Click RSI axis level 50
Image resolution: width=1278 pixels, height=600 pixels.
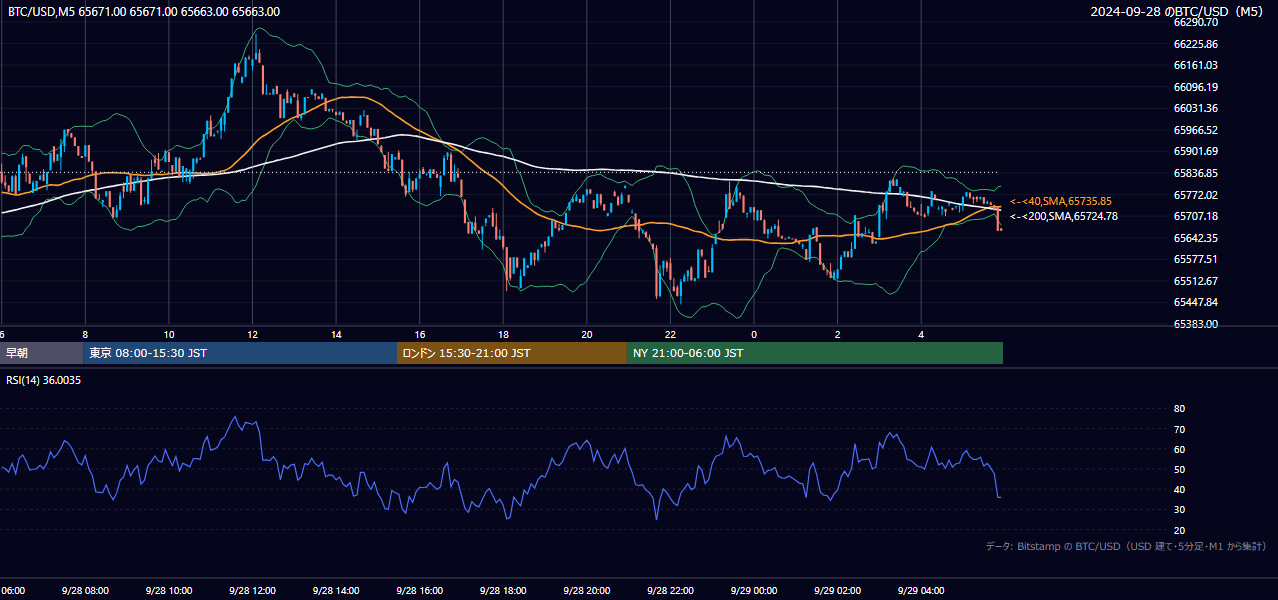coord(1179,469)
